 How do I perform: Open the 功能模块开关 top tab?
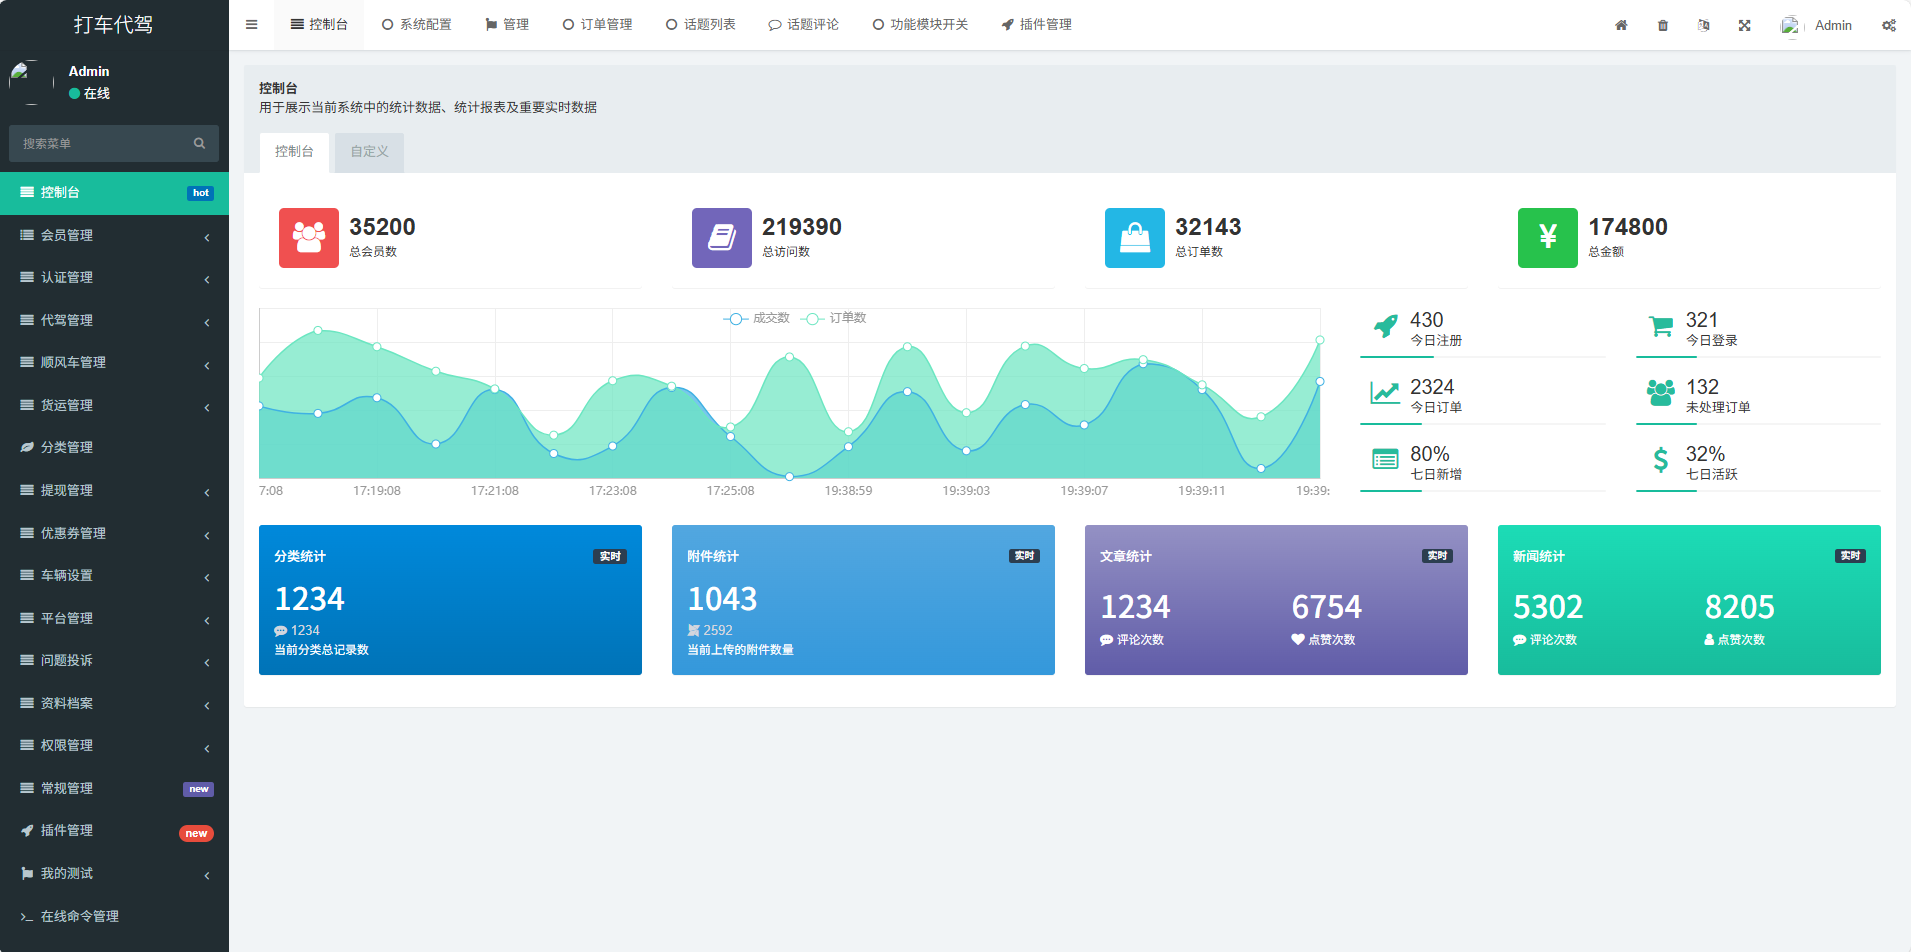coord(920,25)
